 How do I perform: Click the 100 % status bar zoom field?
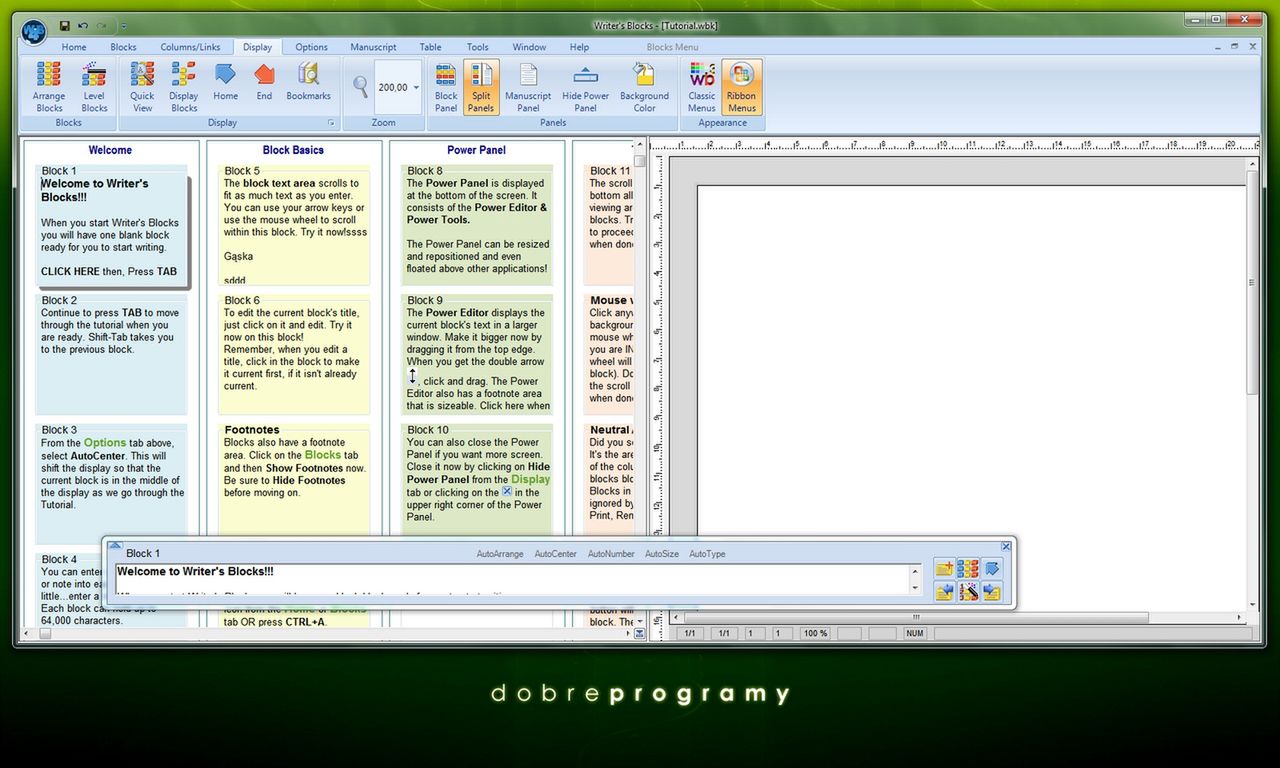(x=816, y=634)
